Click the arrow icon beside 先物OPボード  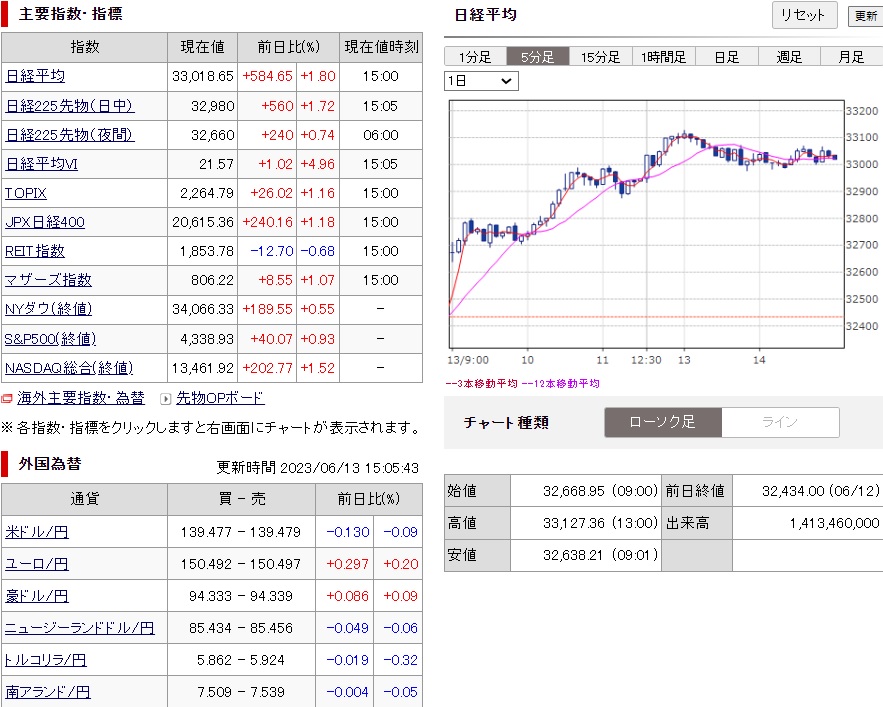point(166,399)
